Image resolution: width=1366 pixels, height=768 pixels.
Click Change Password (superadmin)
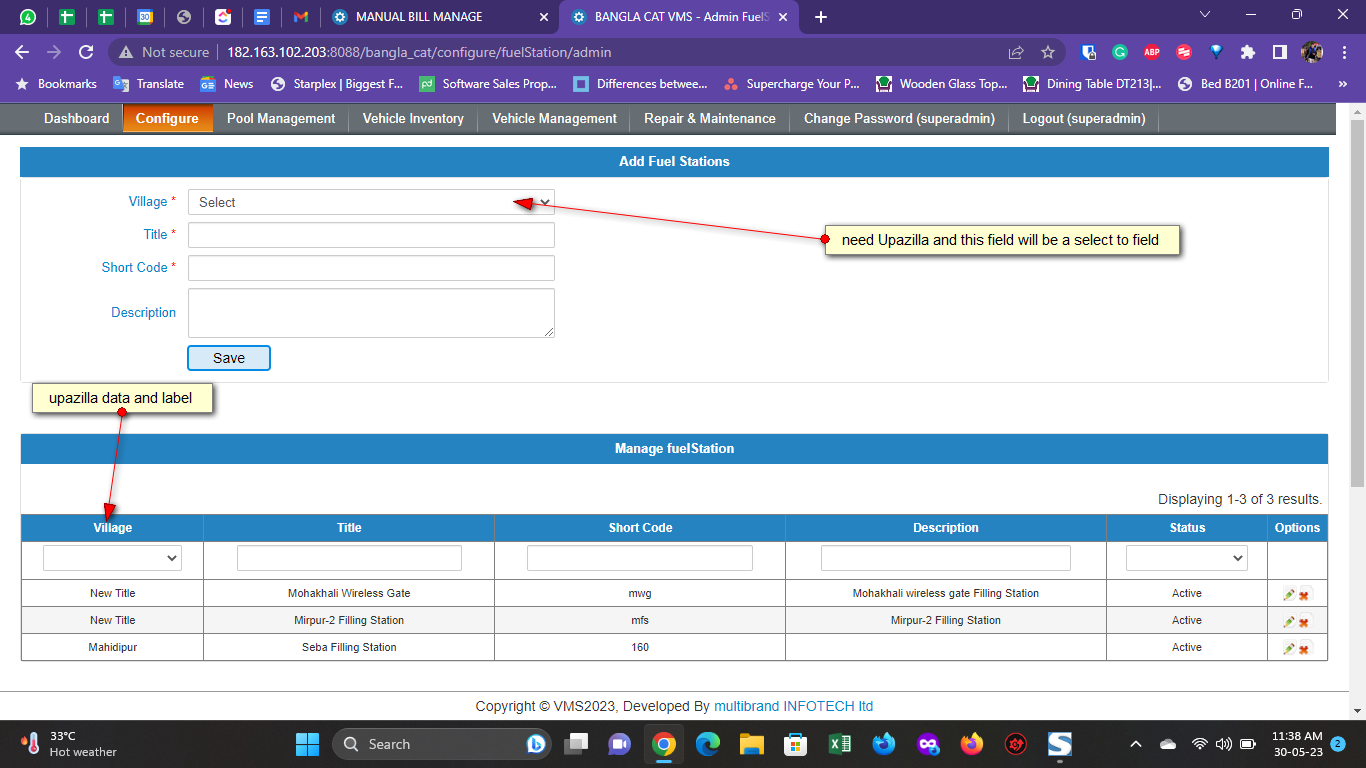(899, 118)
